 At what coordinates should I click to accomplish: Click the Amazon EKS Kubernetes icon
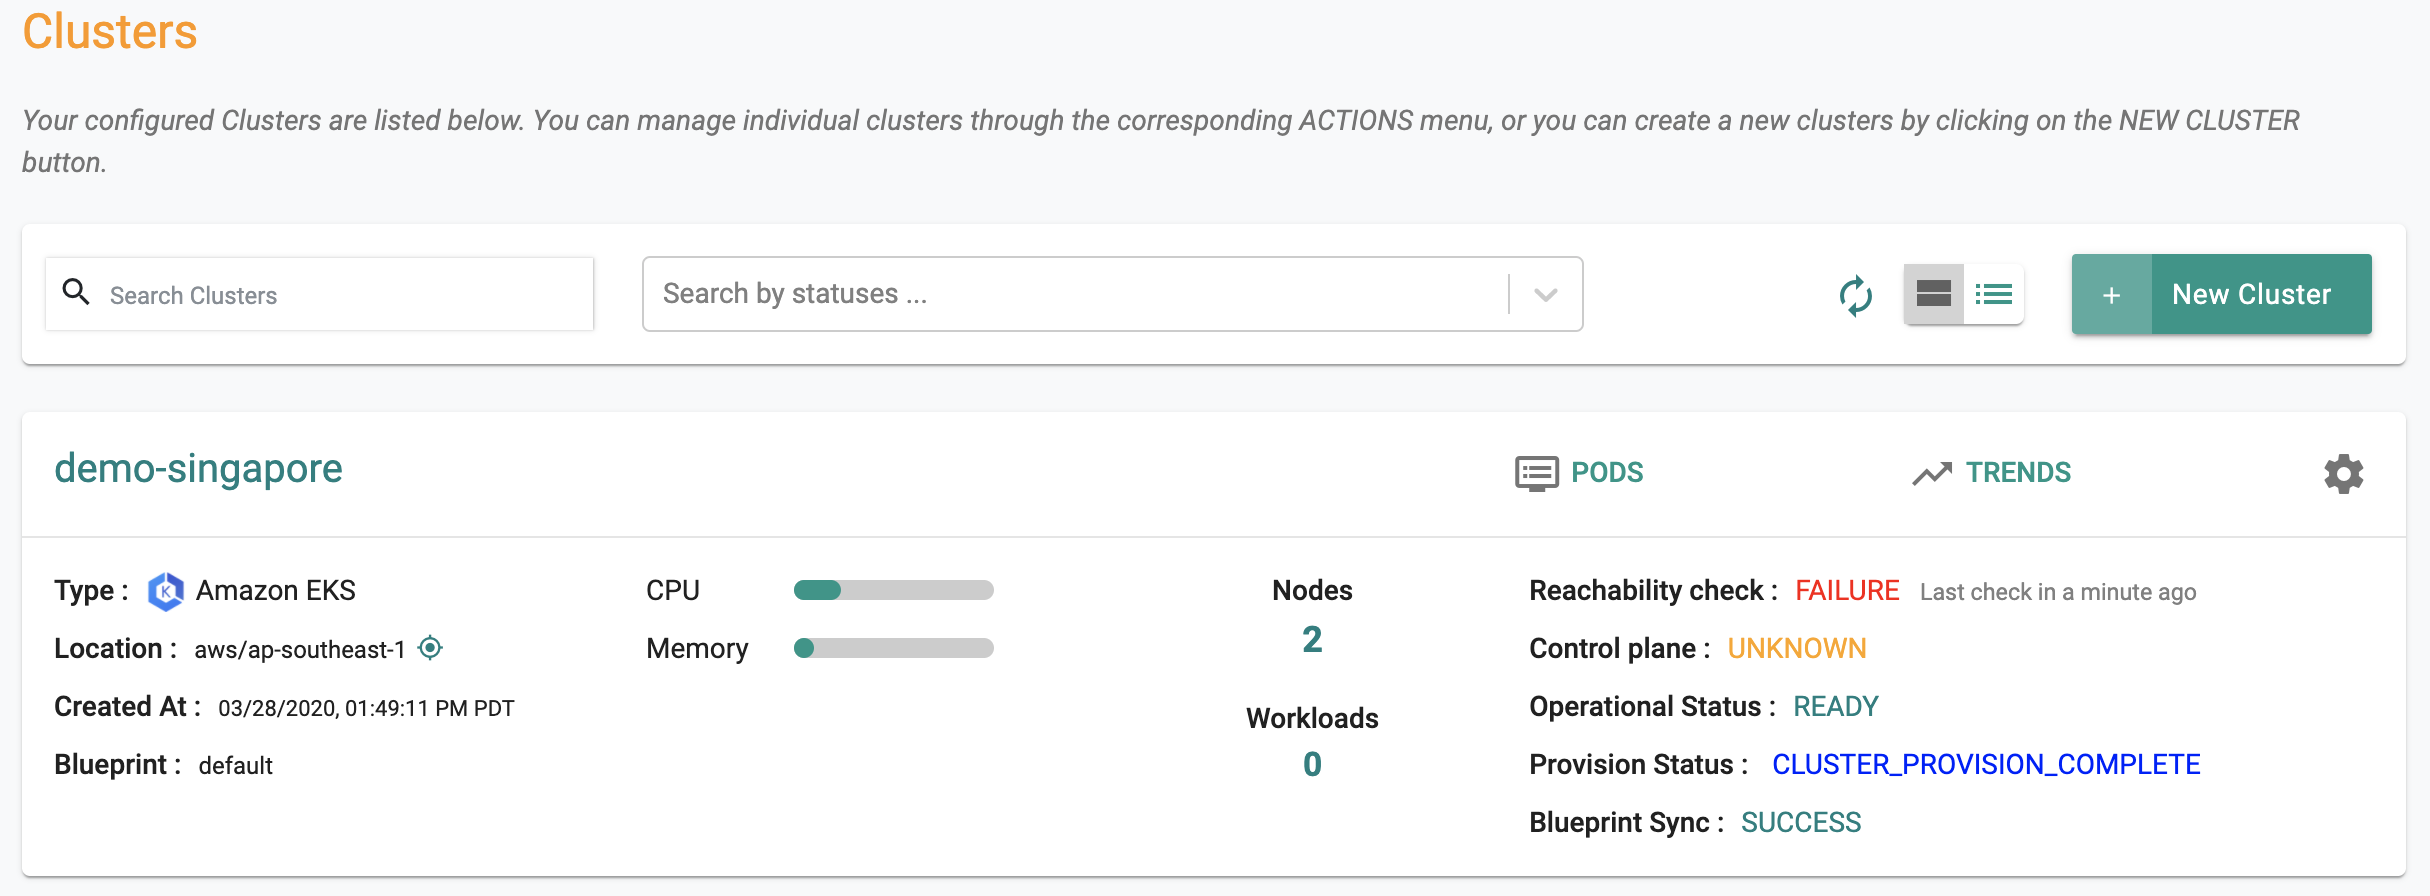point(165,591)
